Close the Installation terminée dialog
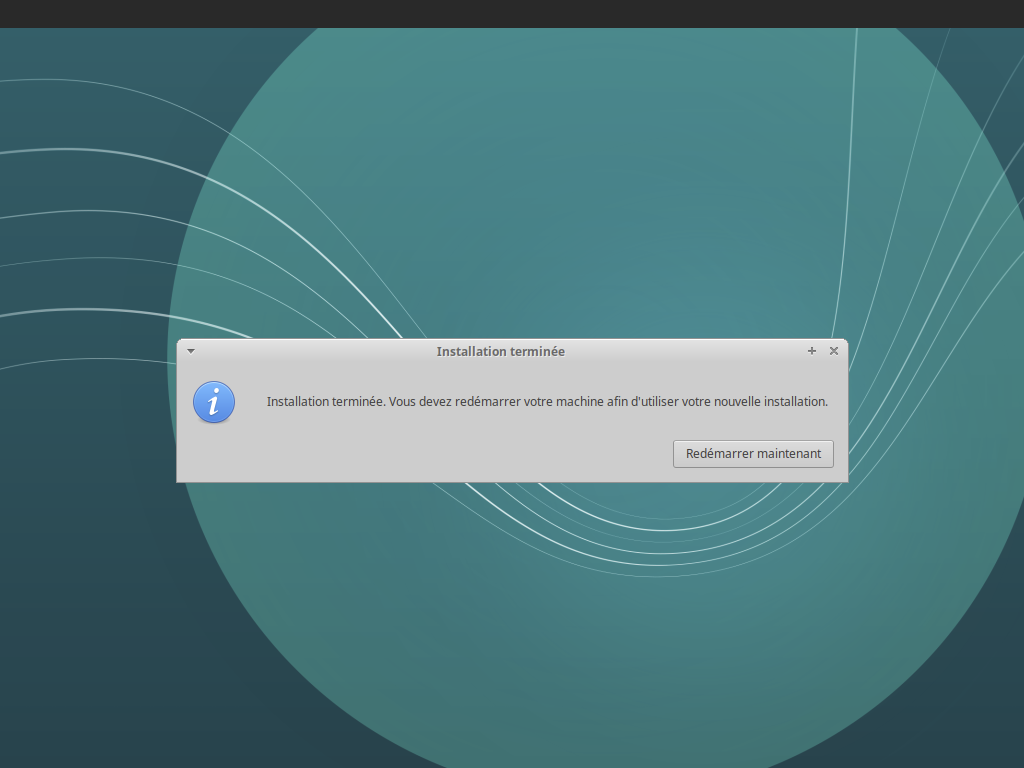This screenshot has height=768, width=1024. (834, 351)
